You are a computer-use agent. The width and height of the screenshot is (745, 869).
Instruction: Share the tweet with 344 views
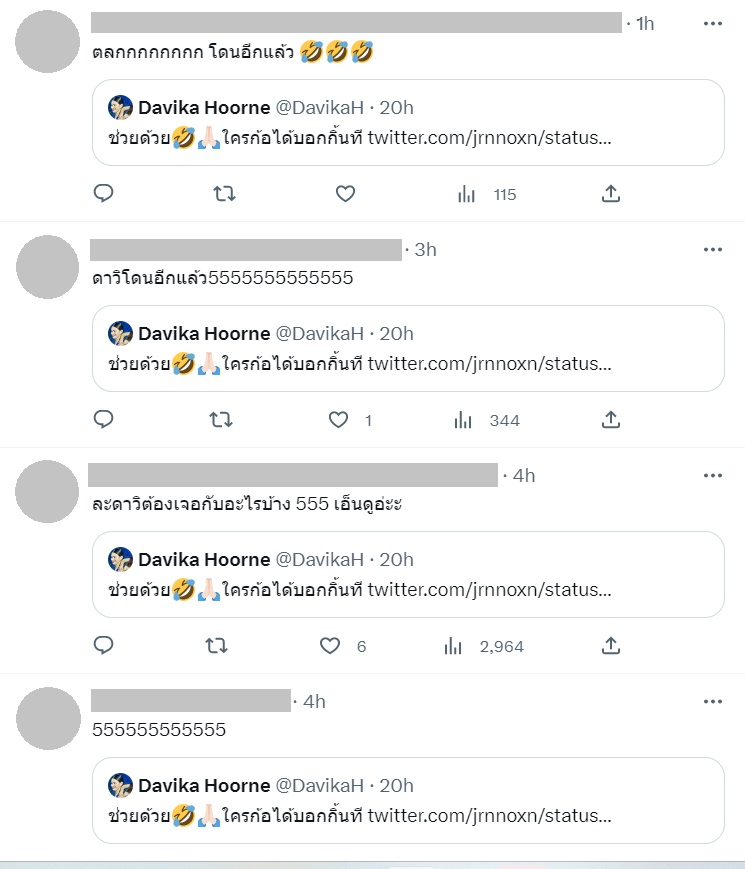tap(611, 420)
